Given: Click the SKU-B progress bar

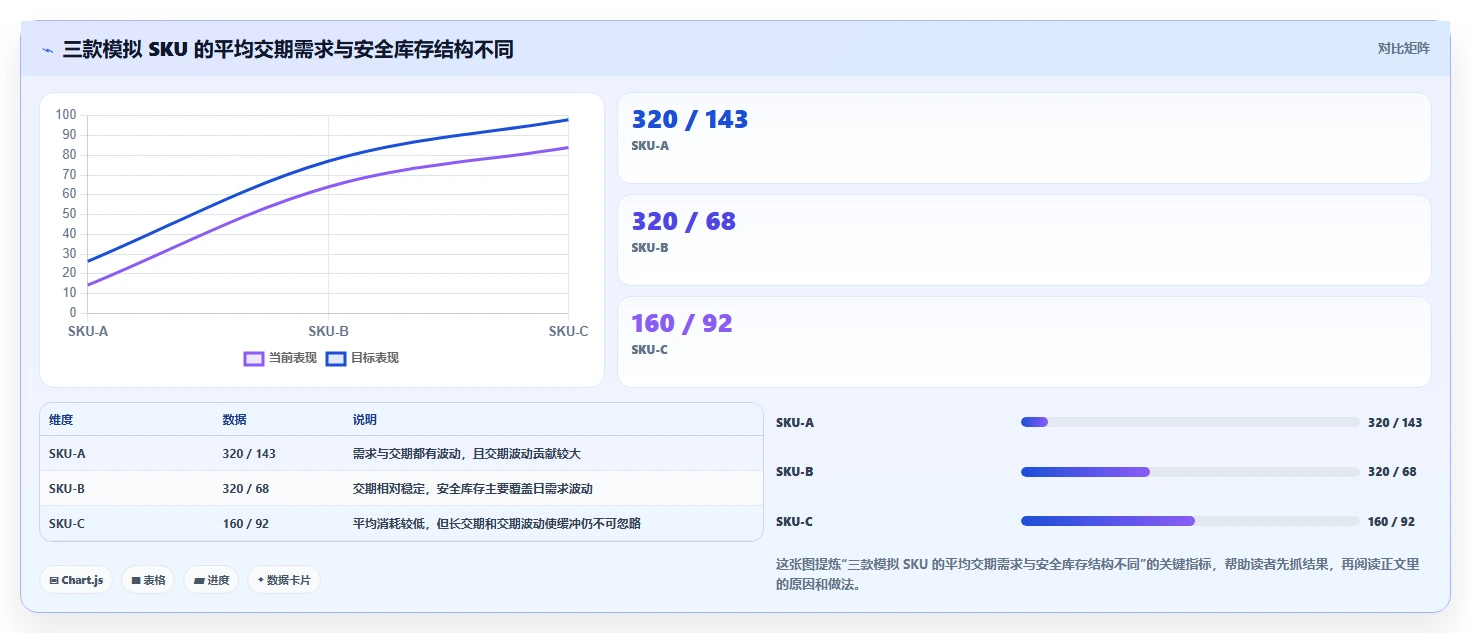Looking at the screenshot, I should (1190, 471).
